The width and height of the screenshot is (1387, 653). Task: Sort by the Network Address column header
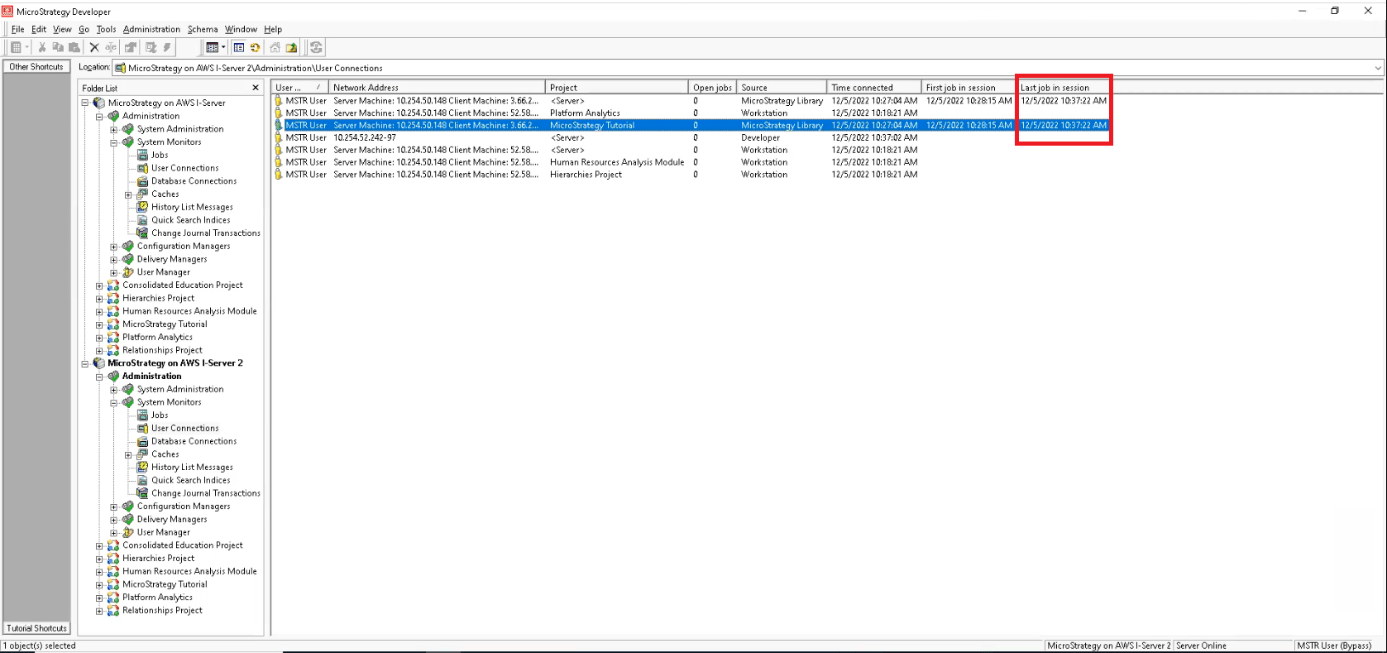tap(438, 87)
